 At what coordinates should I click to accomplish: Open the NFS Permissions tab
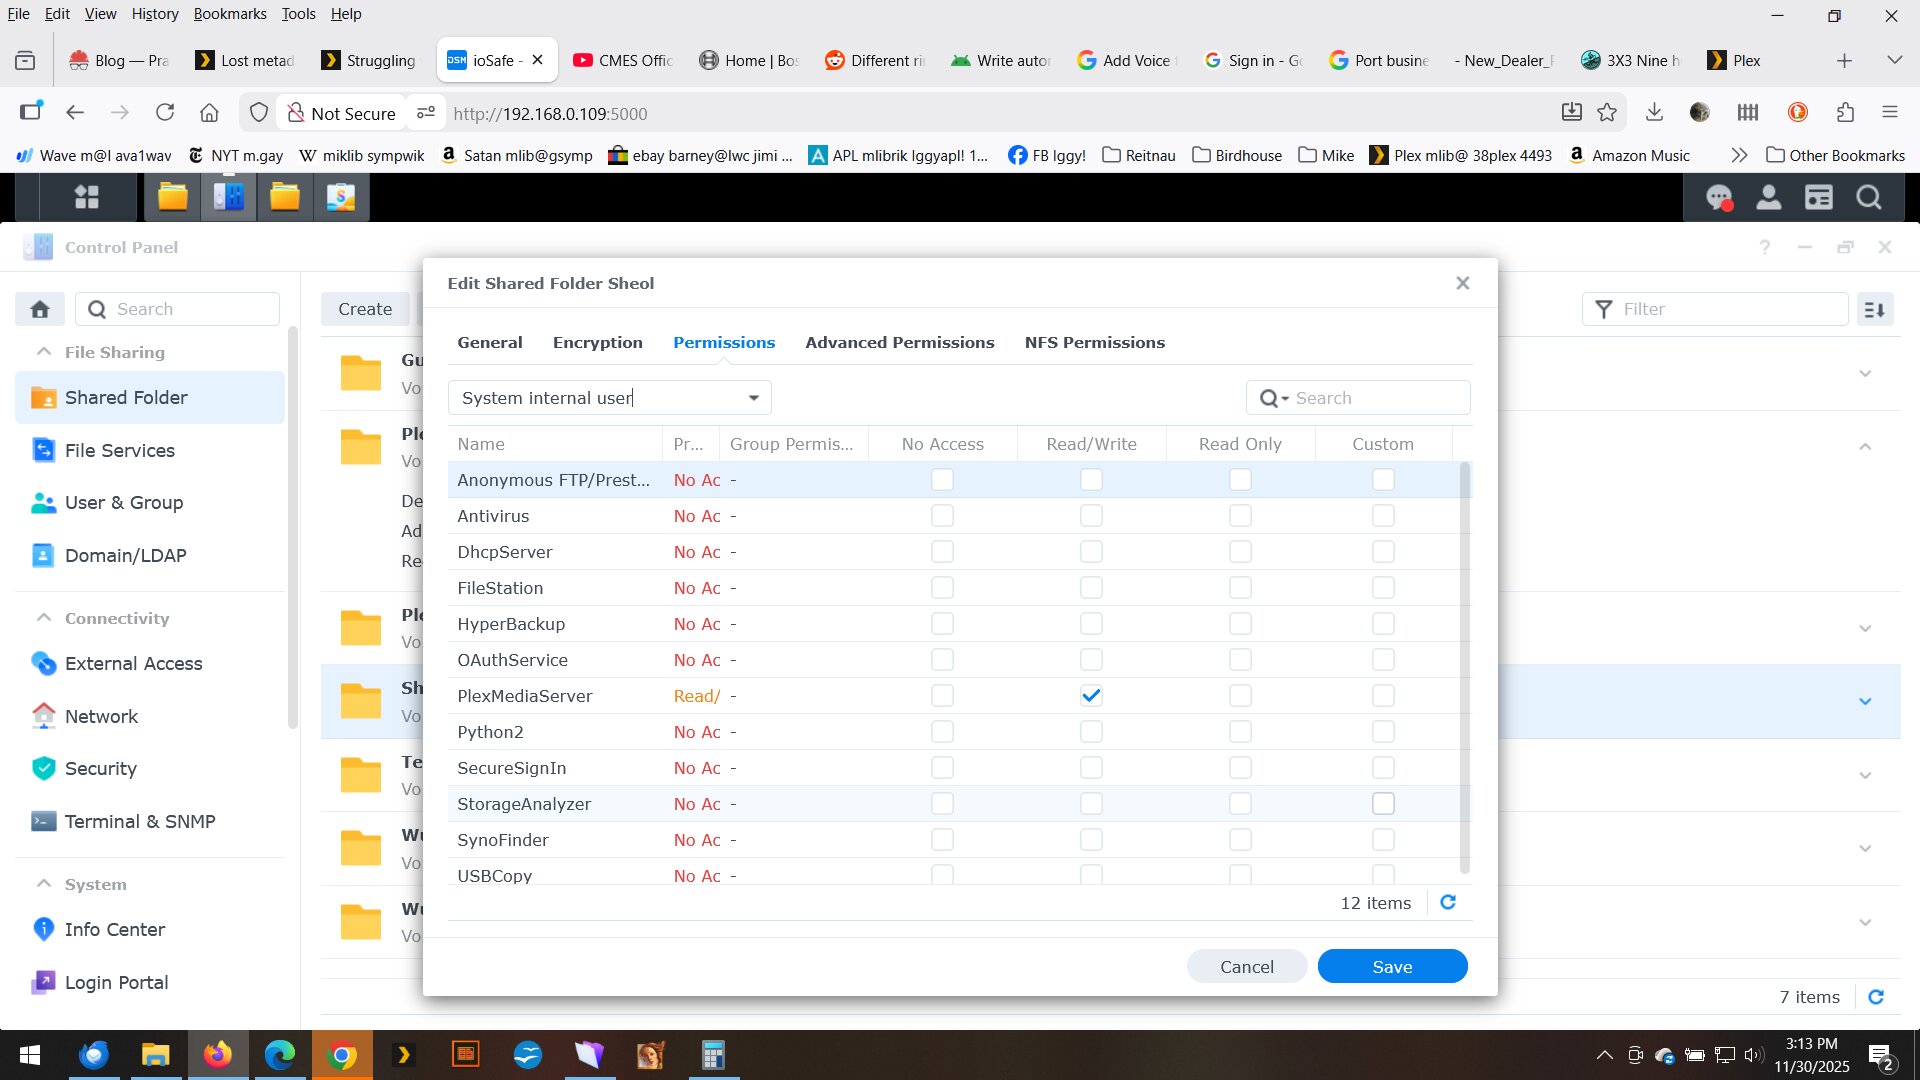click(x=1094, y=342)
